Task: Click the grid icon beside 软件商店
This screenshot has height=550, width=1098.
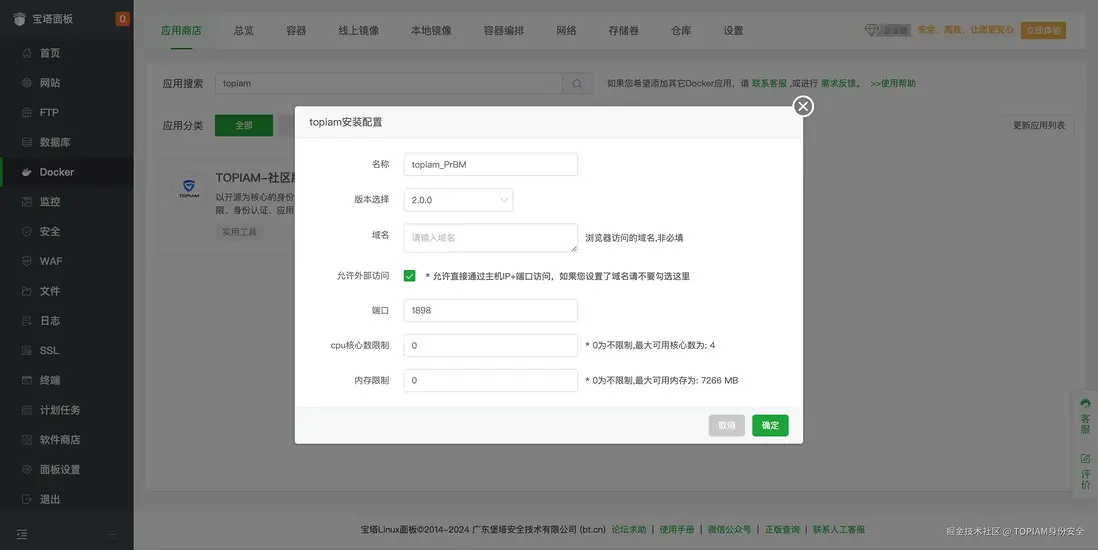Action: click(x=27, y=440)
